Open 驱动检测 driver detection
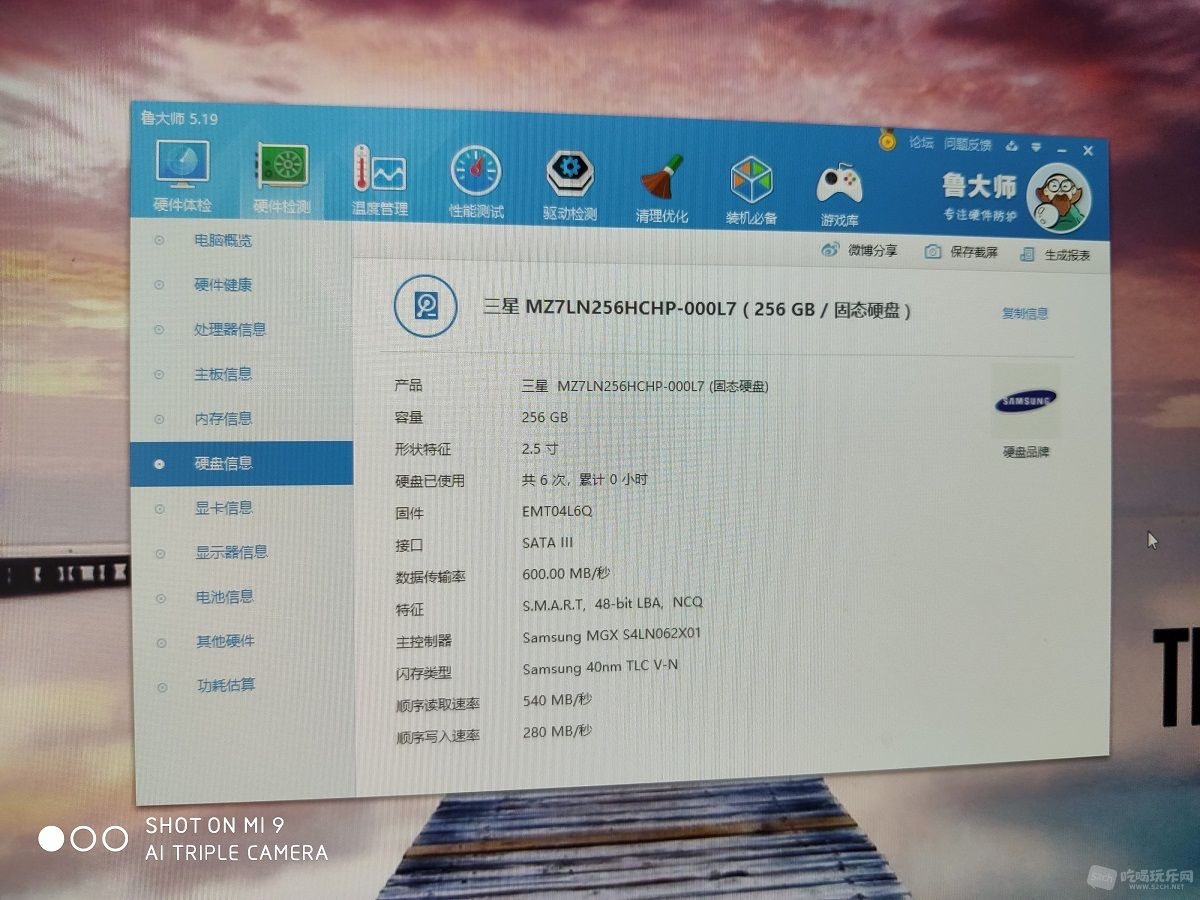 [571, 186]
